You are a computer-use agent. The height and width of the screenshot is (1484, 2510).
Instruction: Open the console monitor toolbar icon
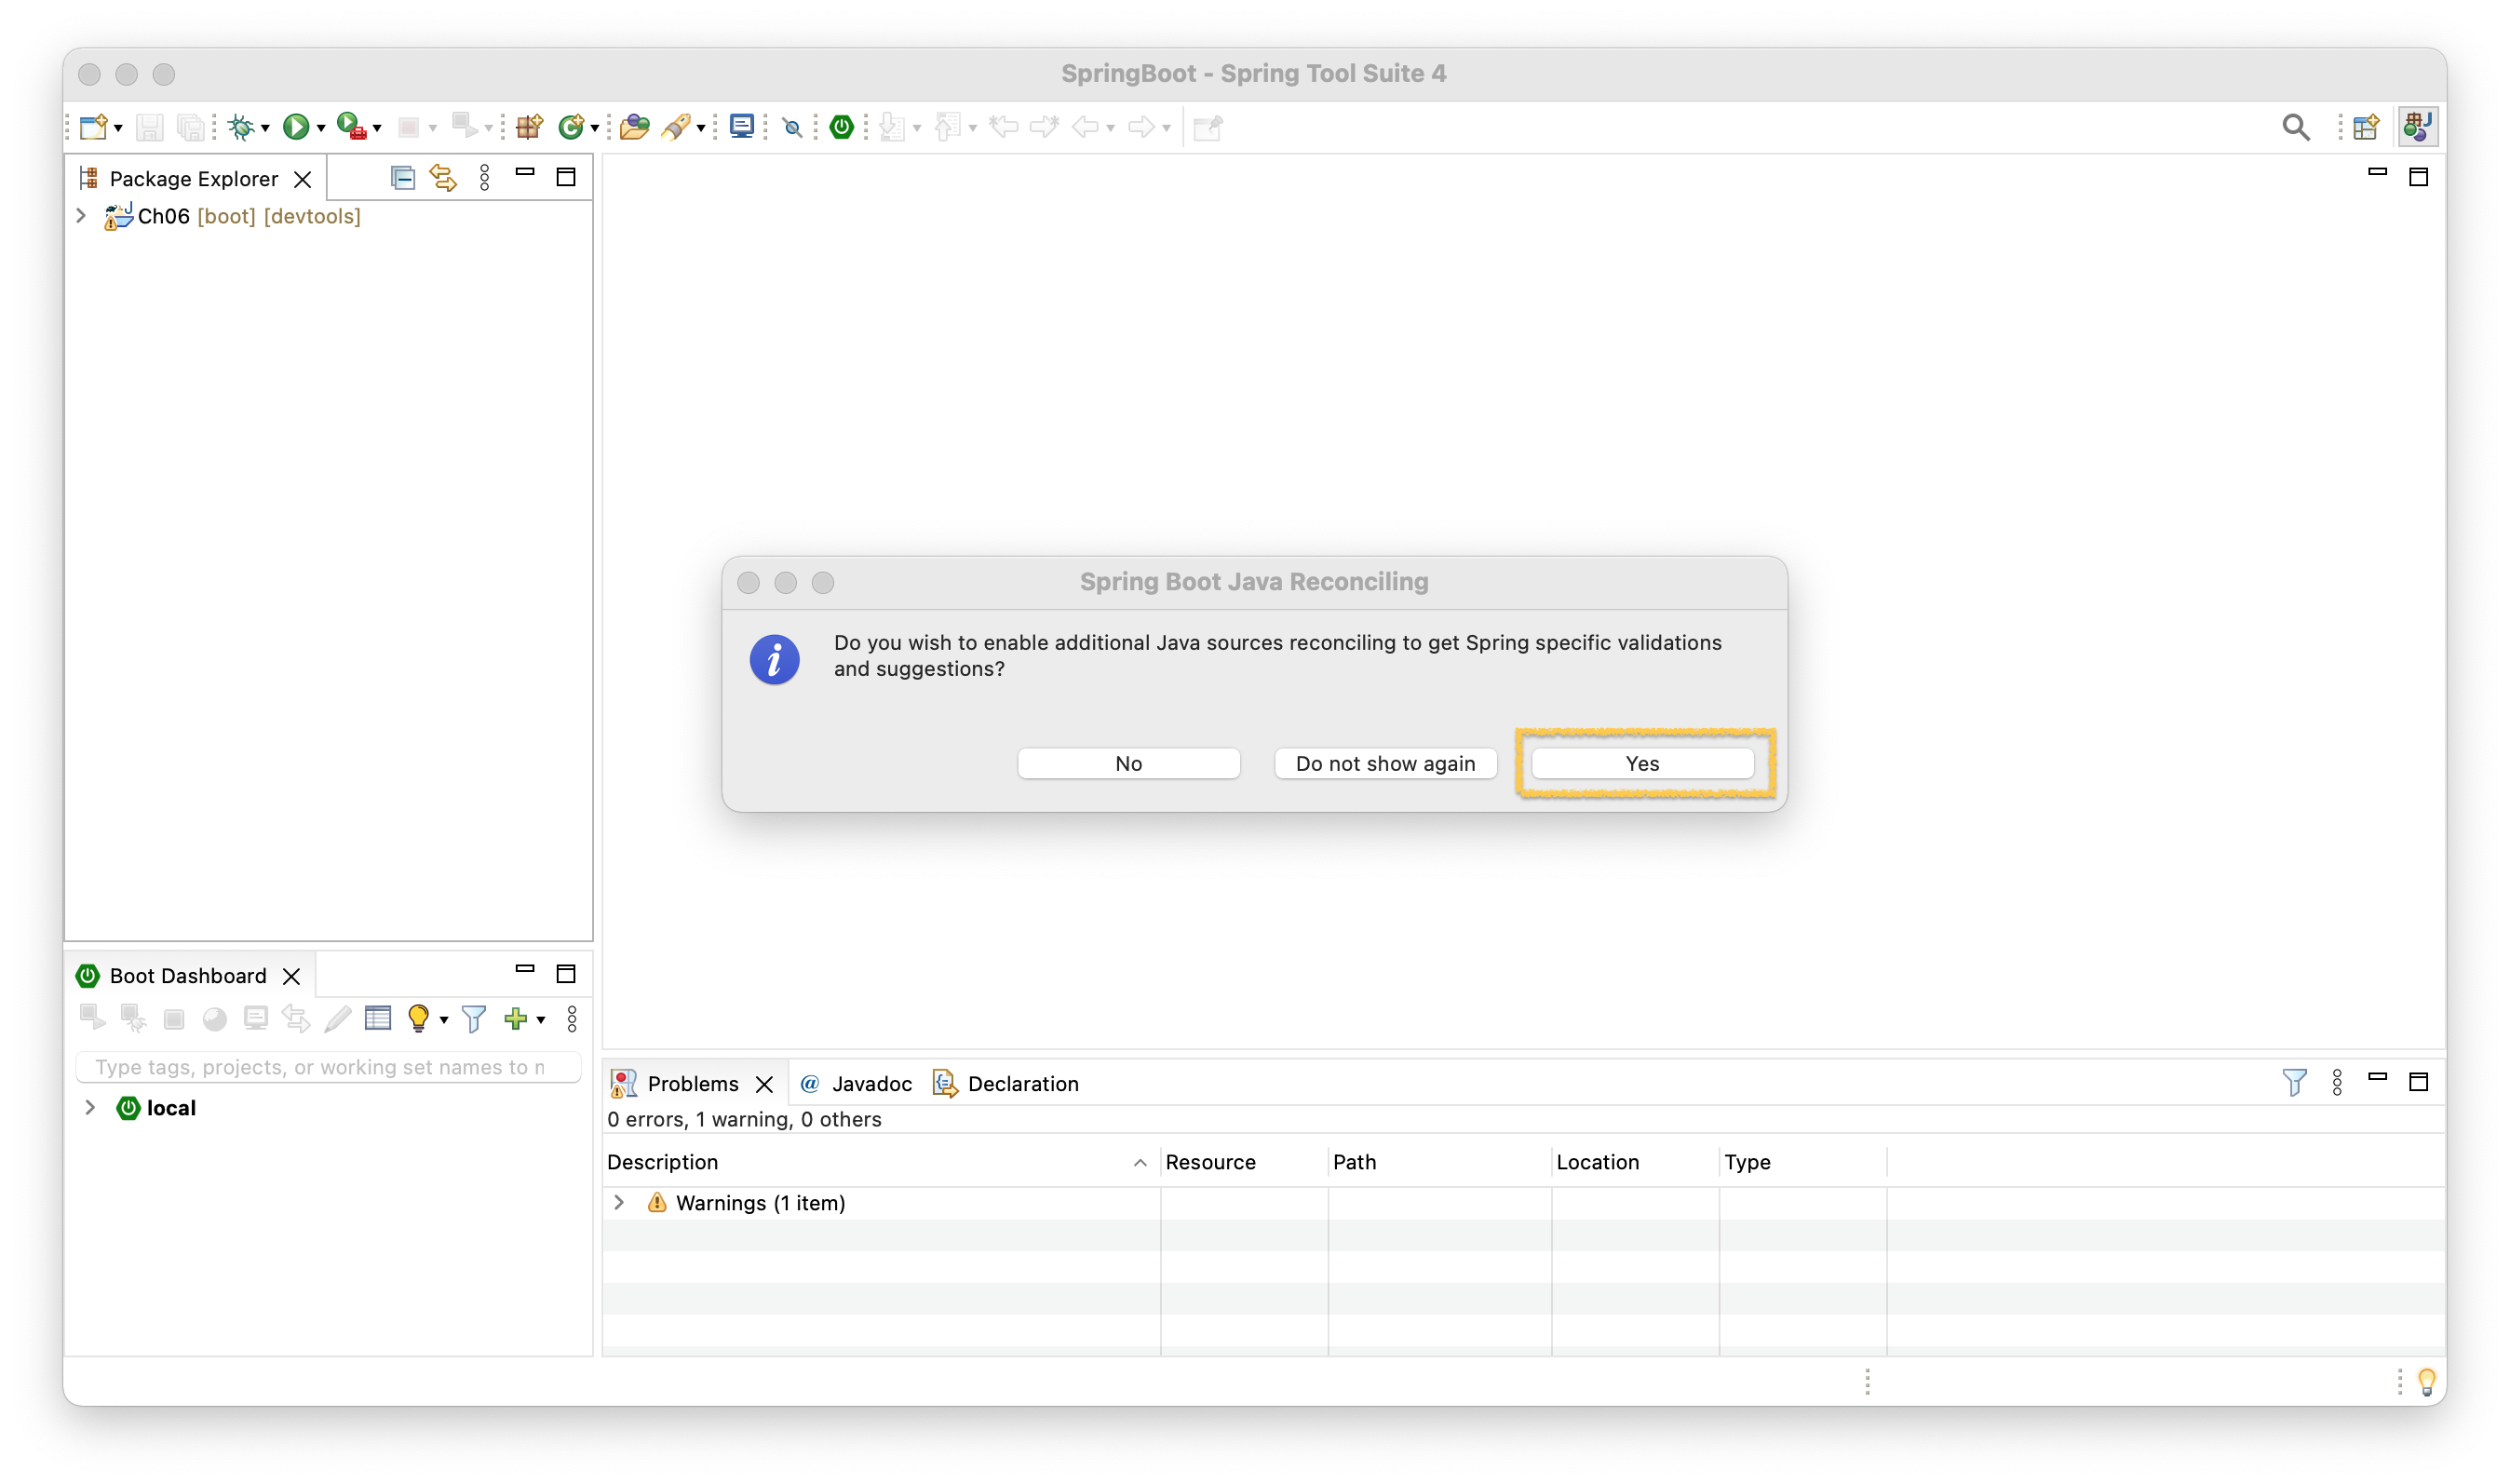click(742, 127)
